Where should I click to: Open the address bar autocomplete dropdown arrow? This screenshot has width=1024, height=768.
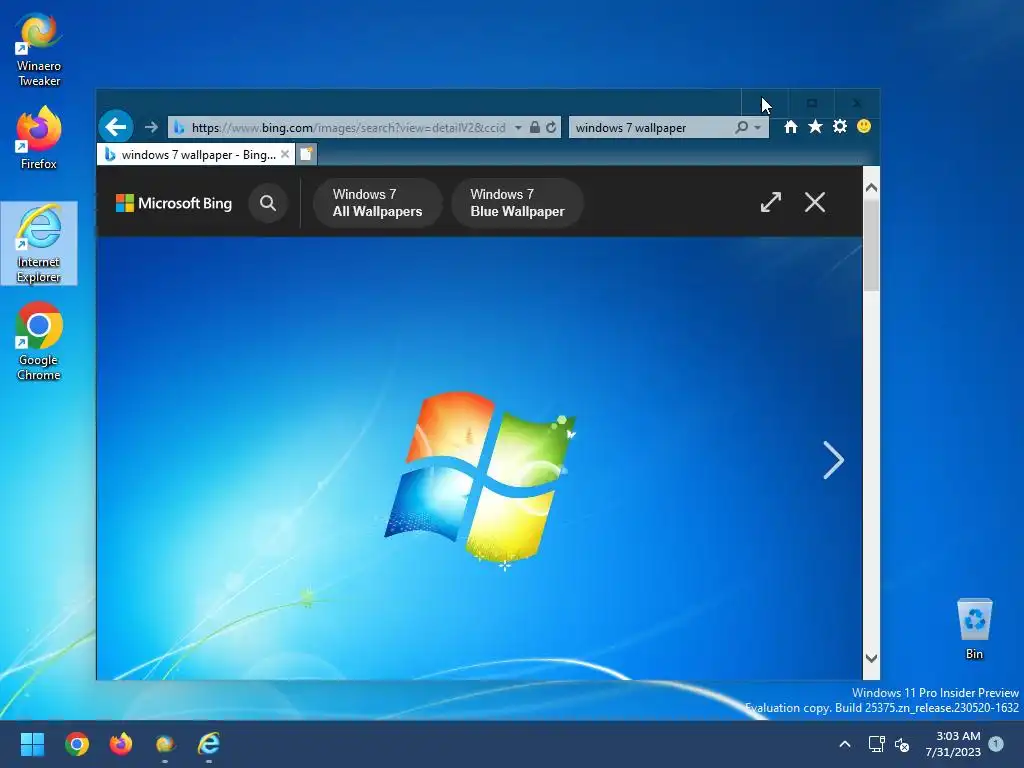(518, 127)
